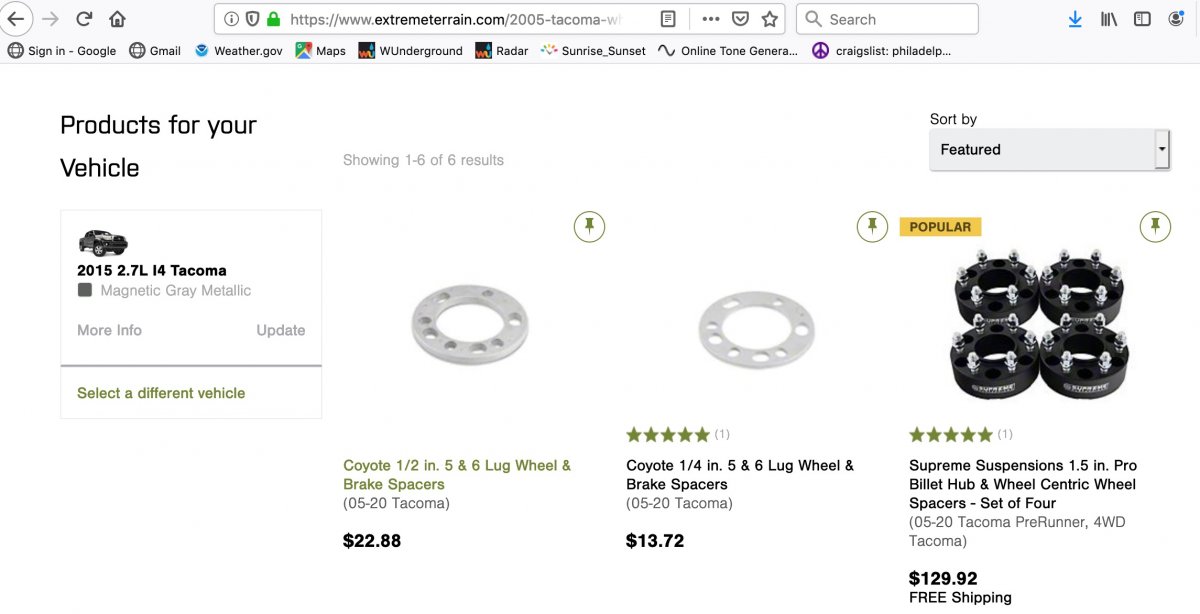The width and height of the screenshot is (1200, 614).
Task: Open the Sort by Featured dropdown
Action: tap(1049, 150)
